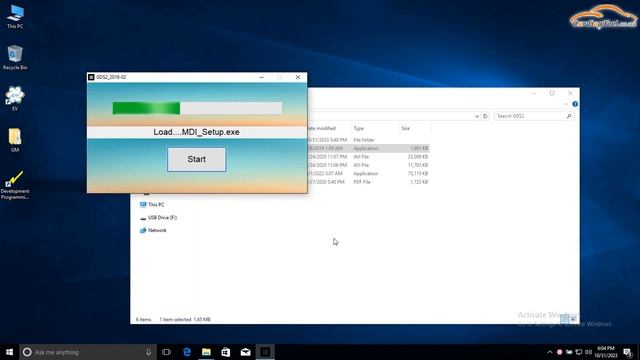The height and width of the screenshot is (360, 640).
Task: Close the GDS2_2019-02 installer window
Action: tap(298, 77)
